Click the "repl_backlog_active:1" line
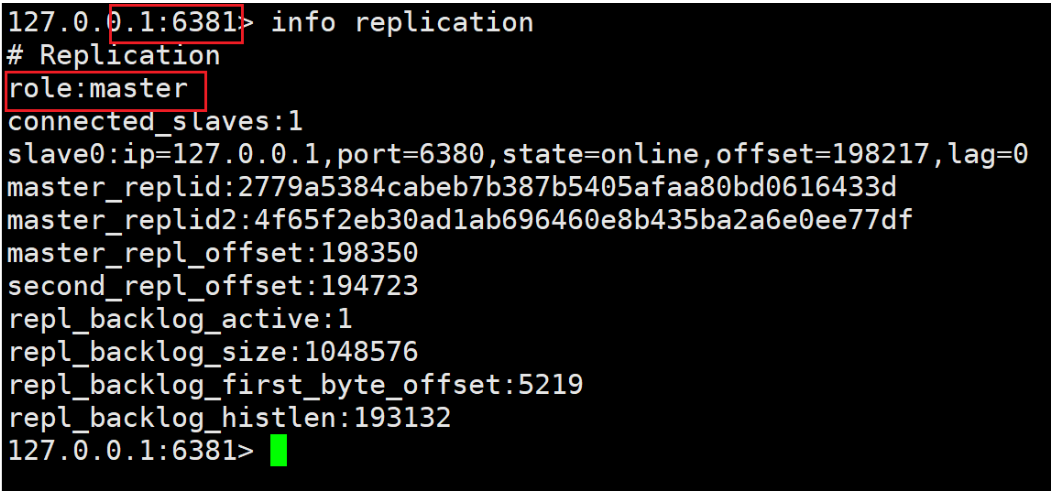Image resolution: width=1055 pixels, height=491 pixels. (x=180, y=319)
